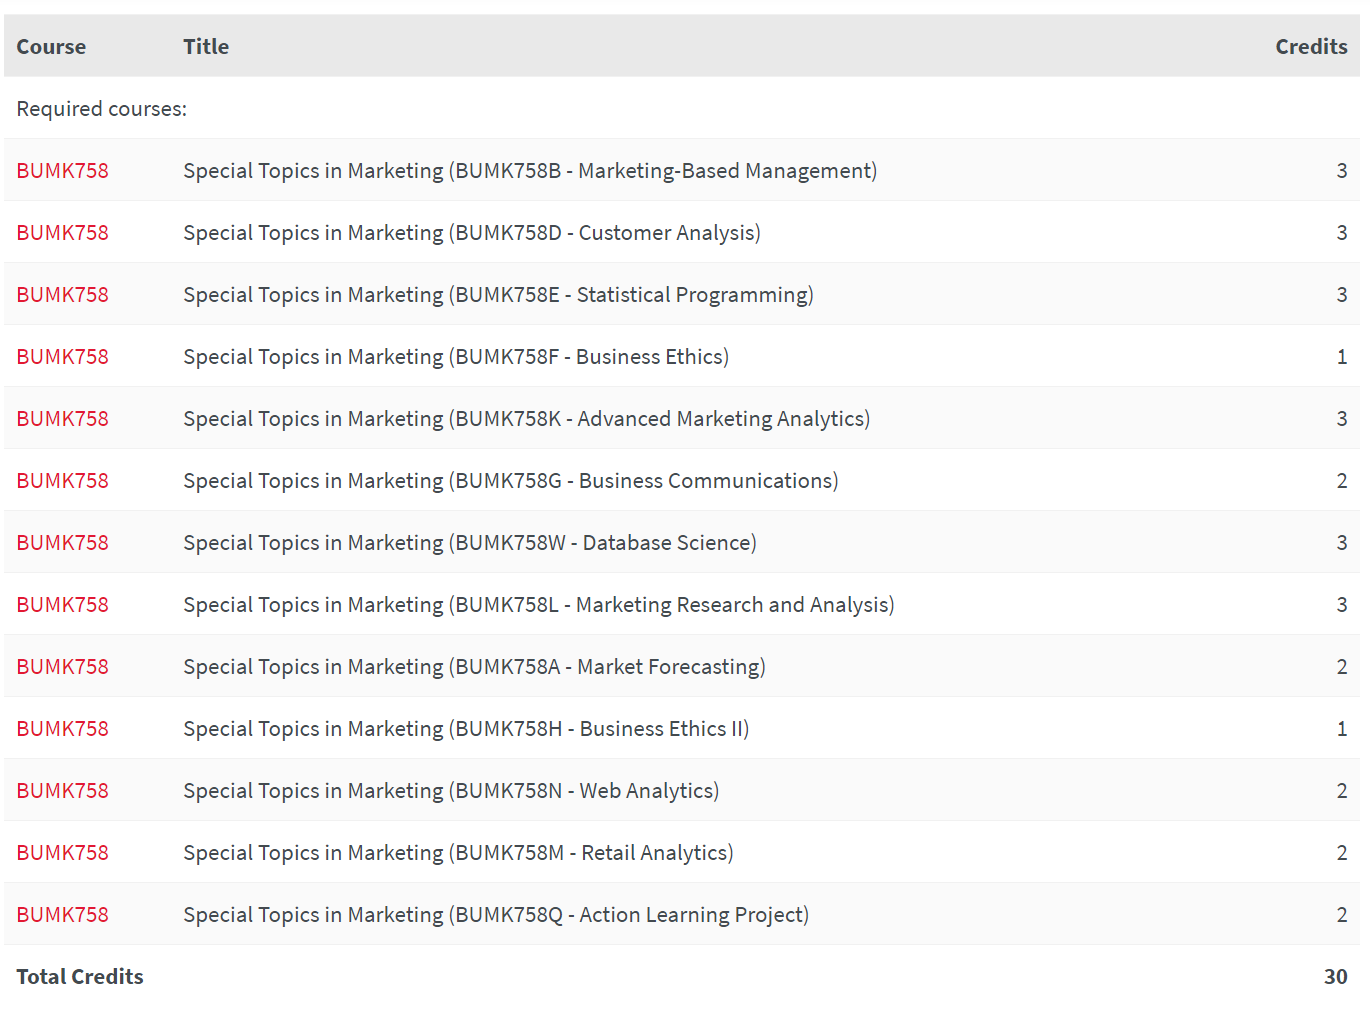This screenshot has width=1370, height=1010.
Task: Select BUMK758 link in Web Analytics row
Action: click(x=62, y=791)
